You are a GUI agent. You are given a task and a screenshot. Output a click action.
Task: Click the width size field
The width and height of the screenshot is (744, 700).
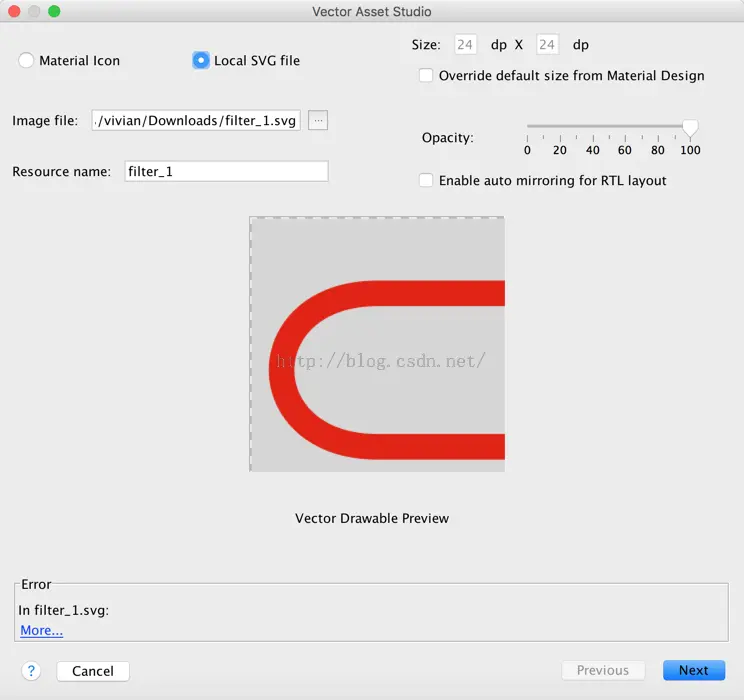pos(465,45)
